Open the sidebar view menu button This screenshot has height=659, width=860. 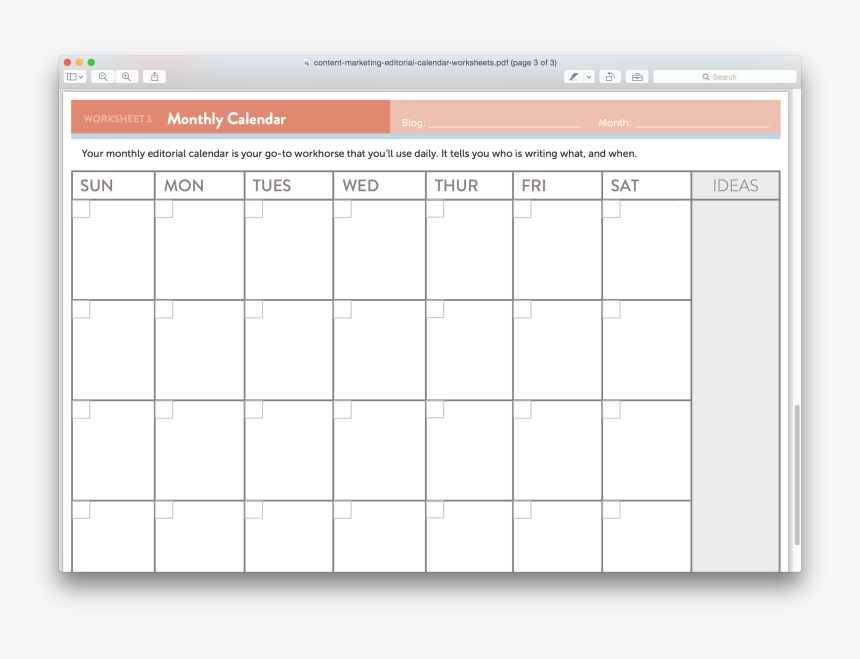click(75, 77)
